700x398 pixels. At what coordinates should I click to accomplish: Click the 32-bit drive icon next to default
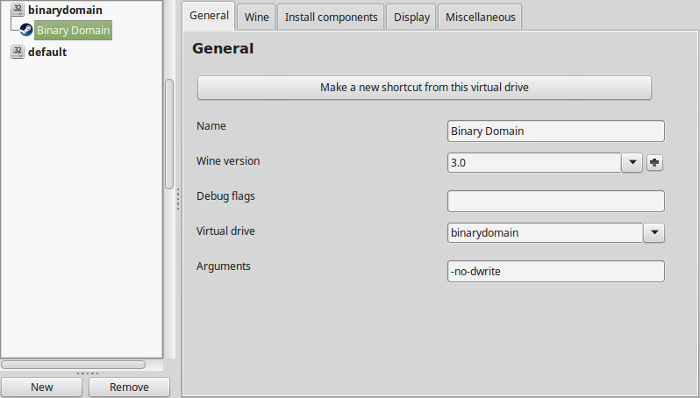[17, 52]
